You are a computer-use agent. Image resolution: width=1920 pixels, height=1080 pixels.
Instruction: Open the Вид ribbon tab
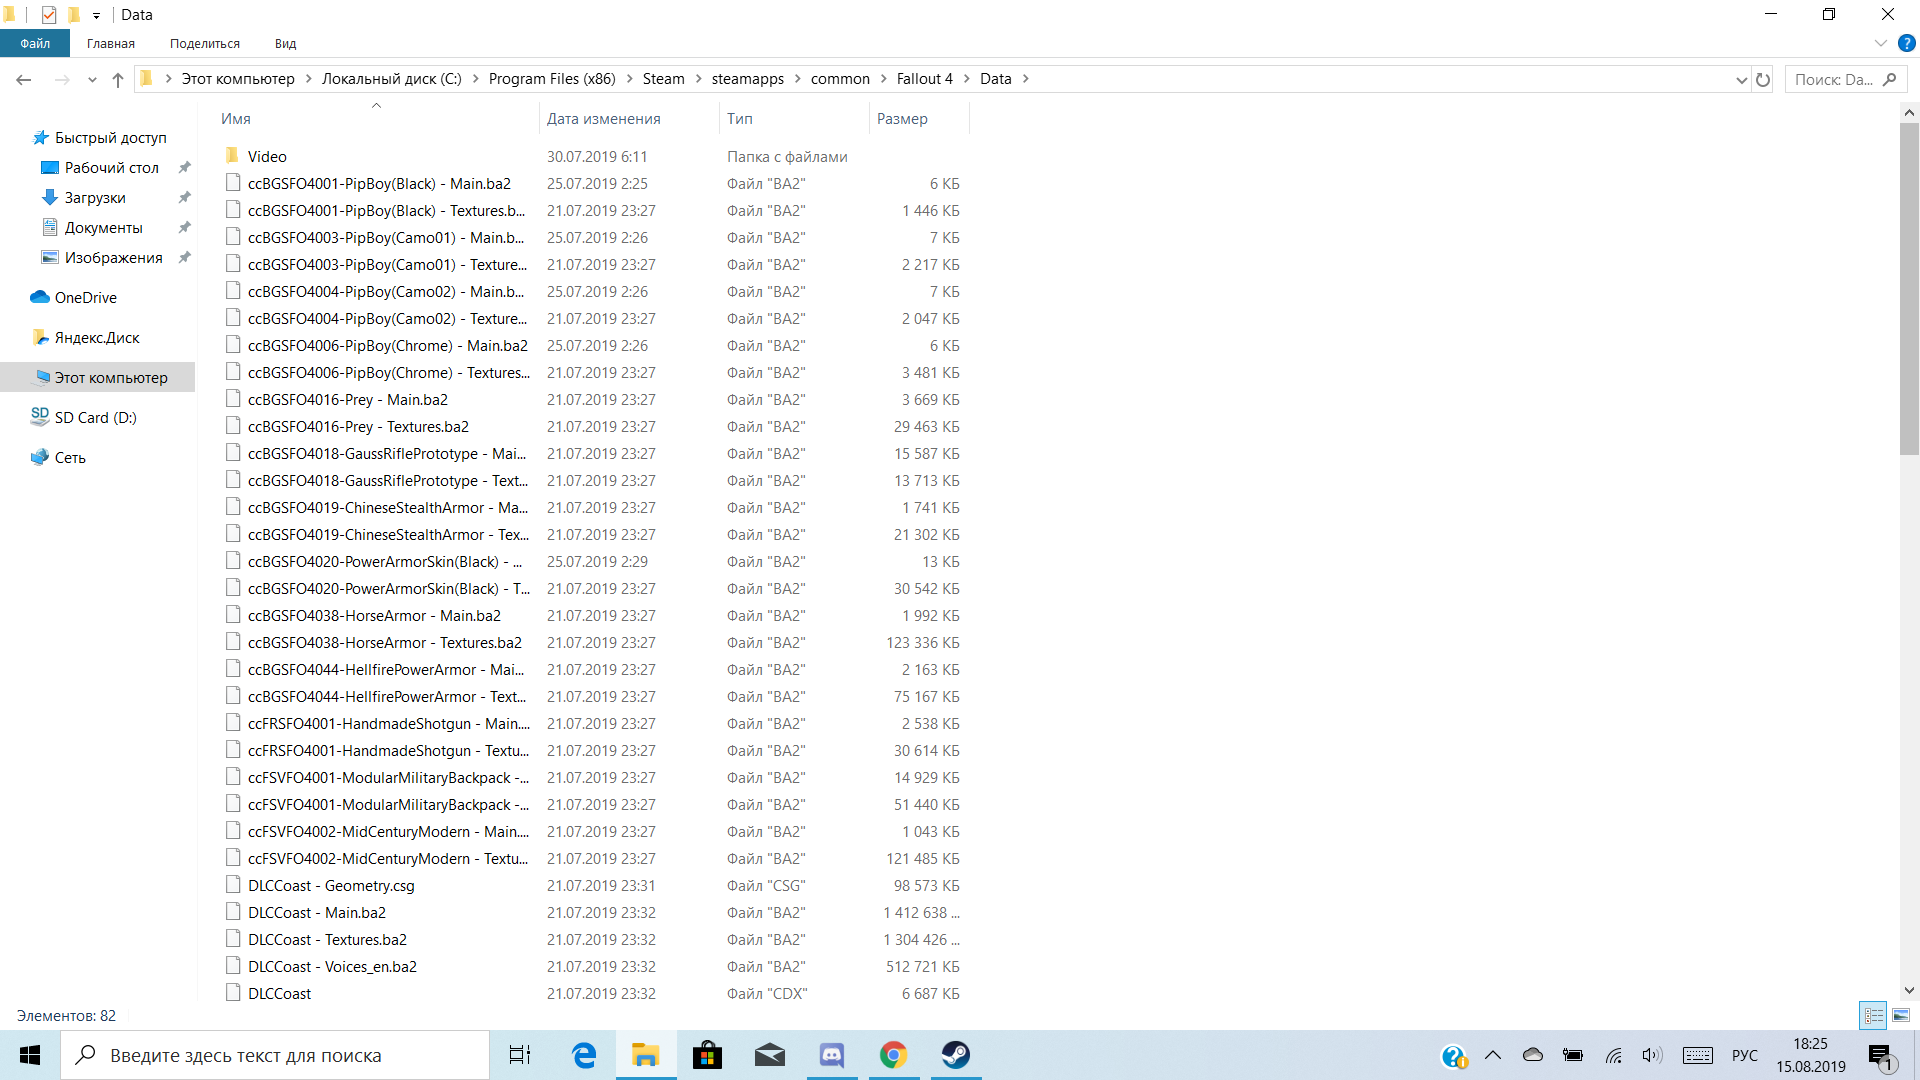point(285,43)
